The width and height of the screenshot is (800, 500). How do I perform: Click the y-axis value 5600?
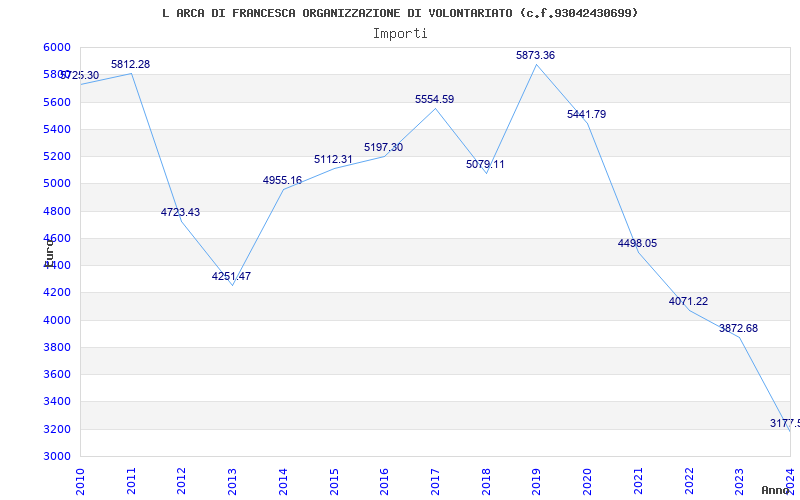pyautogui.click(x=58, y=102)
